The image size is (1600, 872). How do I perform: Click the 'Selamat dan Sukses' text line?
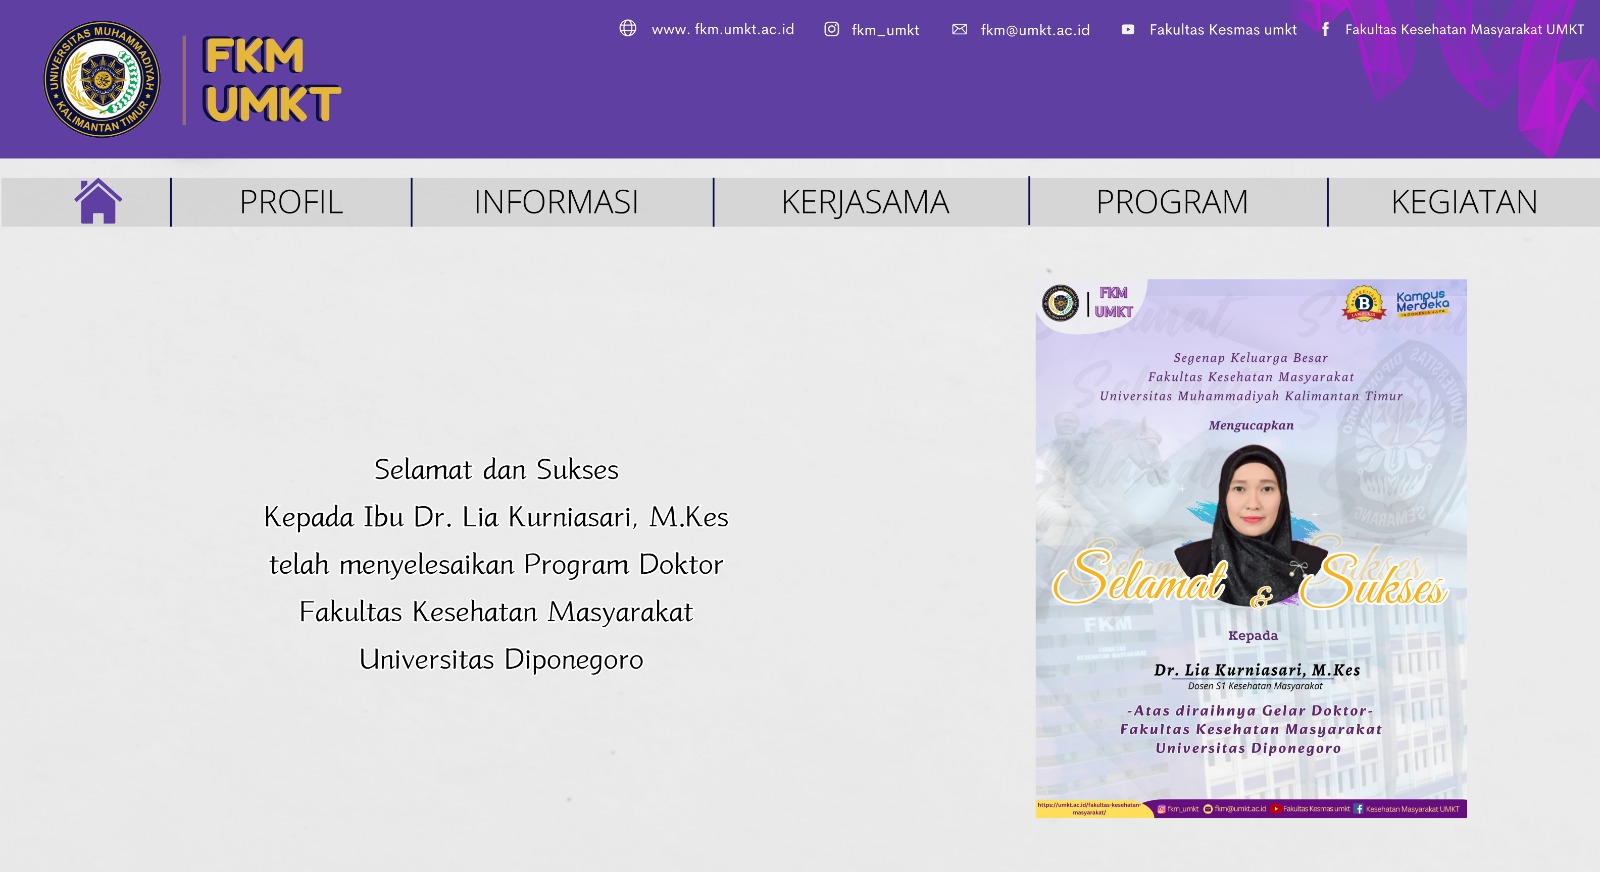[496, 469]
